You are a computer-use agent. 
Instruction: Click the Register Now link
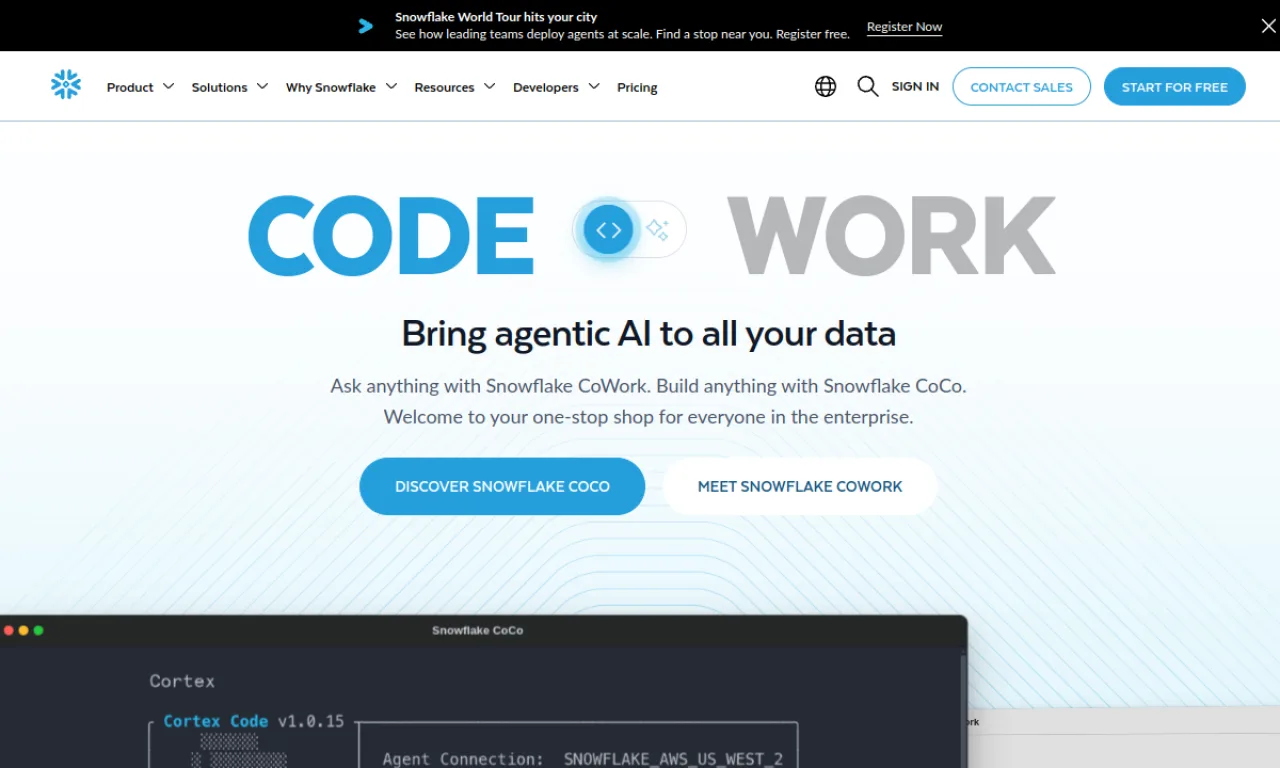pyautogui.click(x=904, y=27)
